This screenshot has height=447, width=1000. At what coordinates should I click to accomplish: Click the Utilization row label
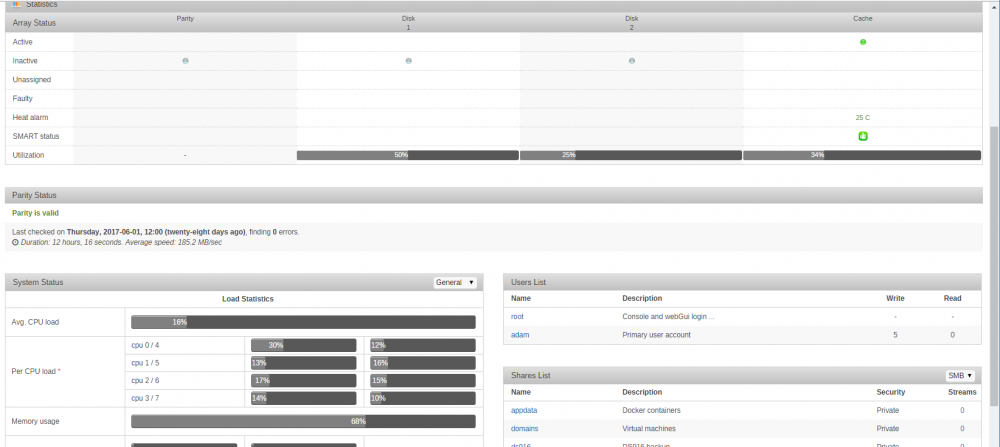click(29, 155)
